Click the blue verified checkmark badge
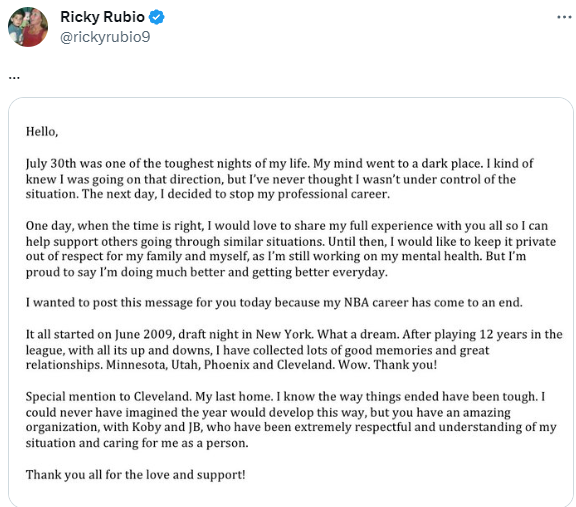The width and height of the screenshot is (576, 507). (157, 17)
